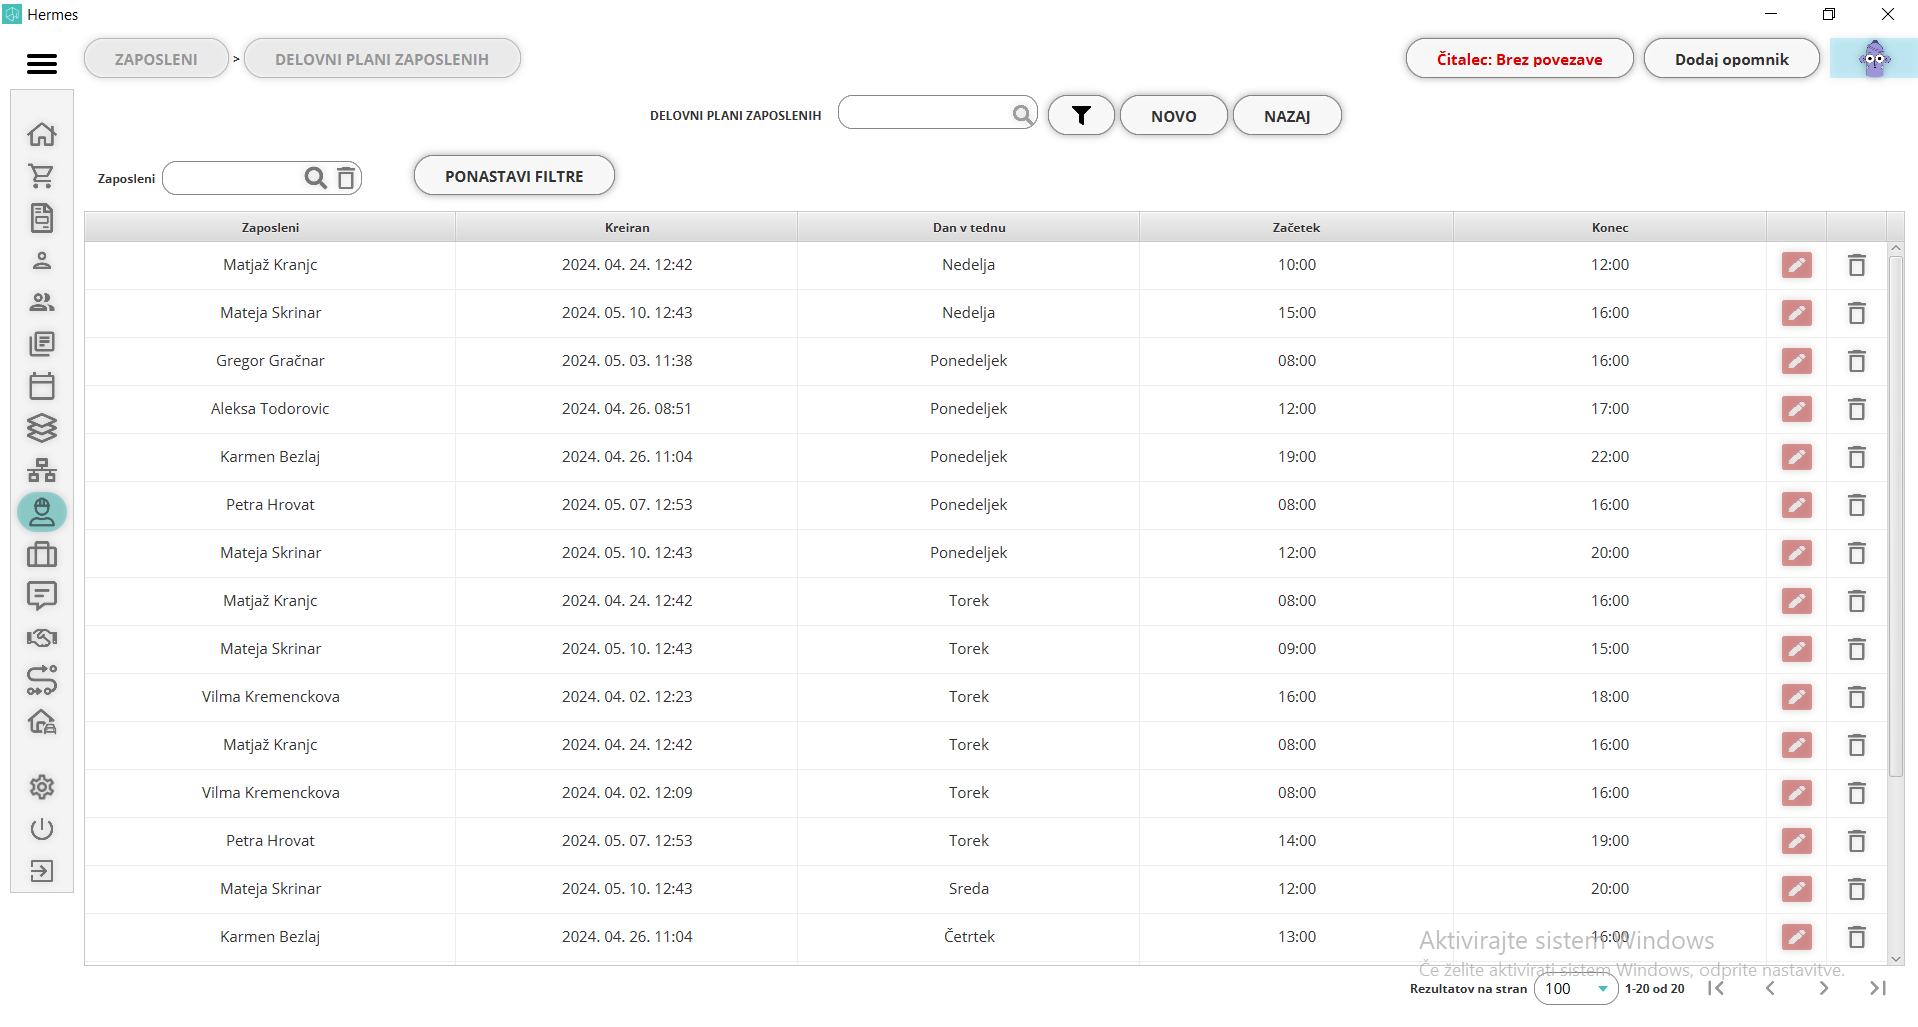
Task: Click Četrtek cell for Karmen Bezlaj
Action: pos(969,937)
